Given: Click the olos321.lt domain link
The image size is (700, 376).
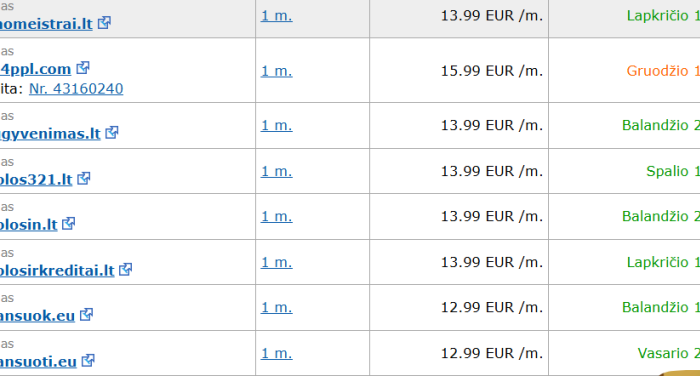Looking at the screenshot, I should (36, 180).
